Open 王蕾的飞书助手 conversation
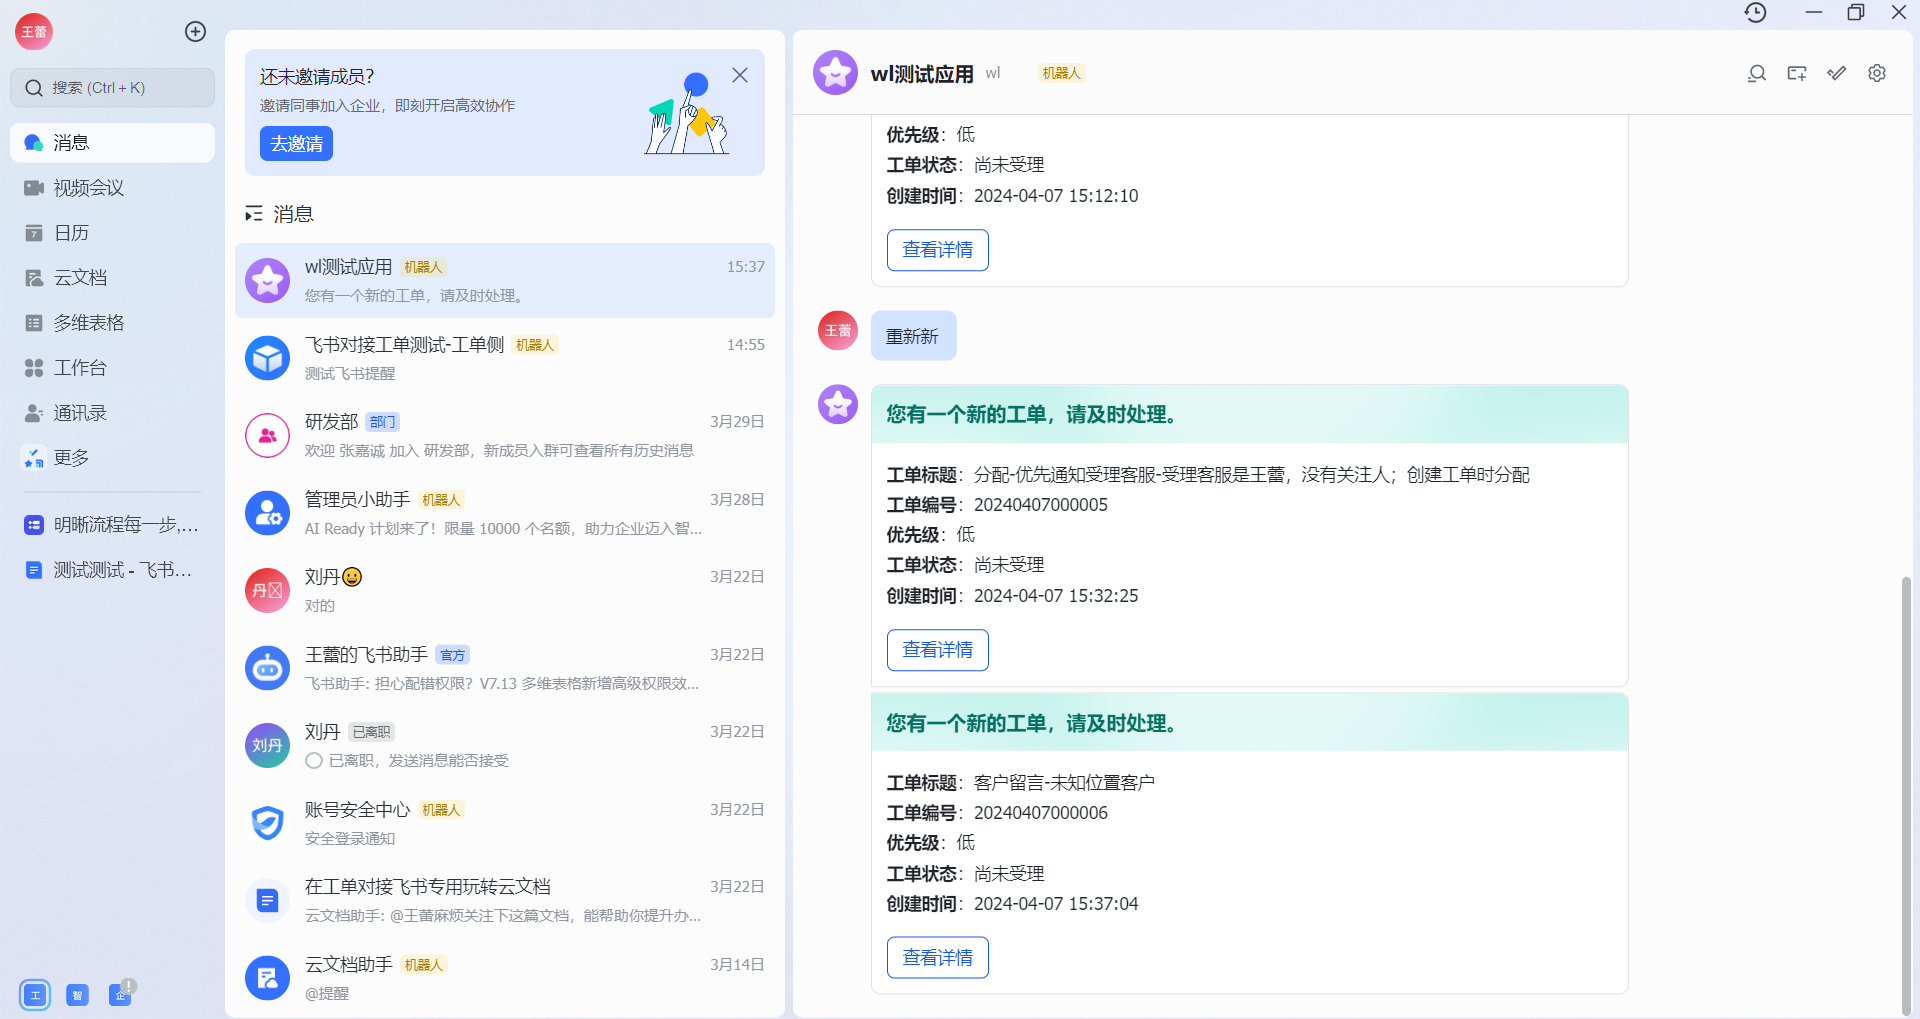This screenshot has width=1920, height=1019. point(505,668)
